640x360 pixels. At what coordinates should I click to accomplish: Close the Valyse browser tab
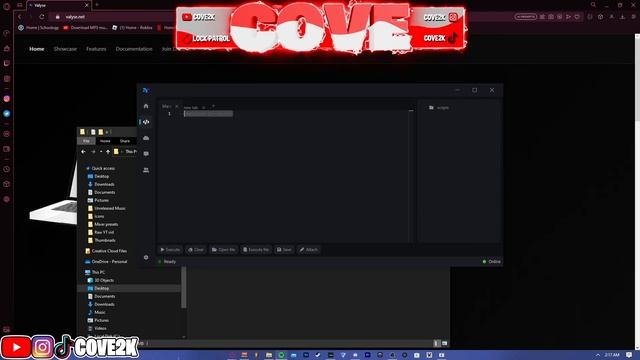point(87,5)
